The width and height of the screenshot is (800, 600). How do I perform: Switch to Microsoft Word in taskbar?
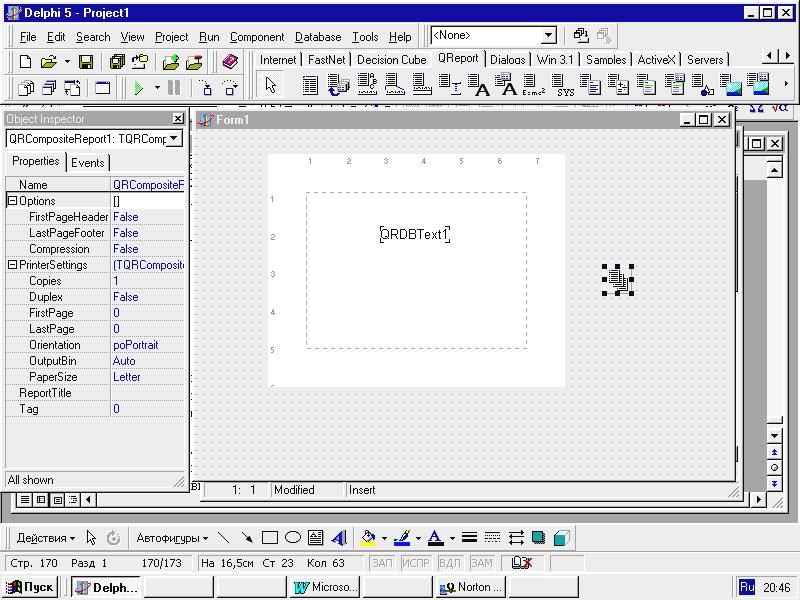325,587
